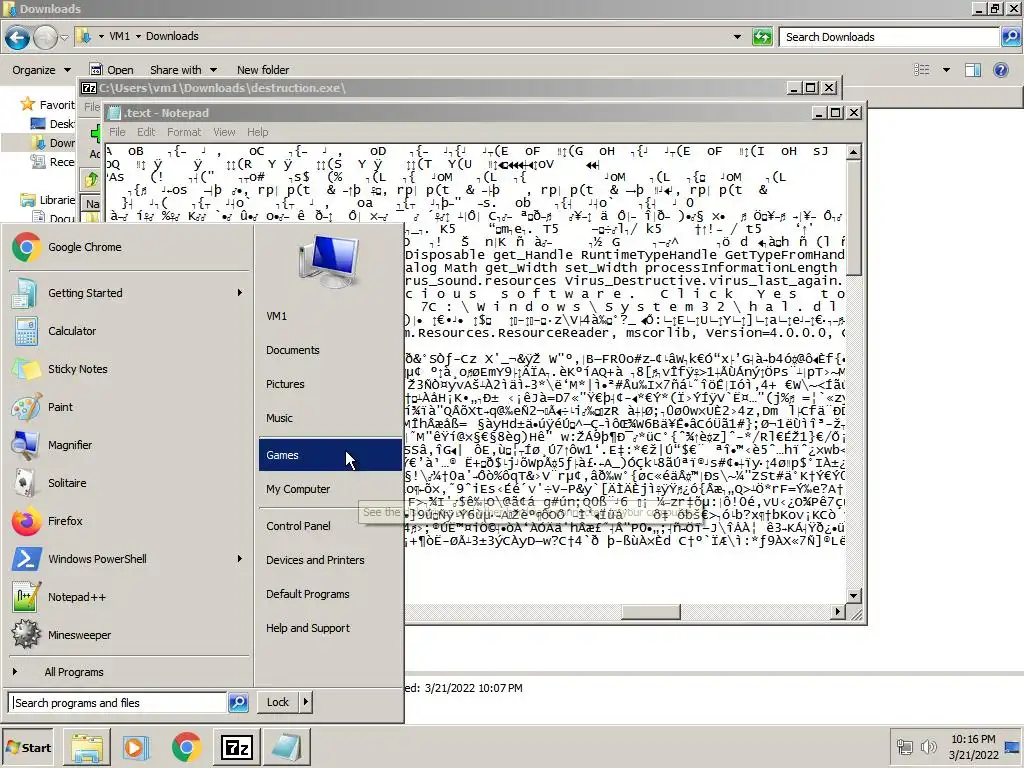Image resolution: width=1024 pixels, height=768 pixels.
Task: Click the Explorer back navigation arrow
Action: point(18,38)
